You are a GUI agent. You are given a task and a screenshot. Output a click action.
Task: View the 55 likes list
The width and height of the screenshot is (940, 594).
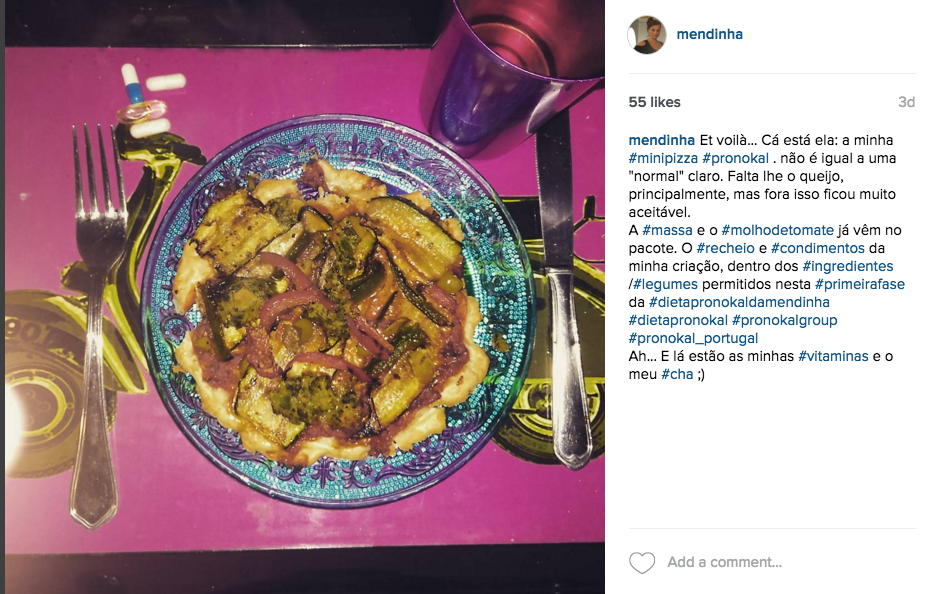(654, 102)
